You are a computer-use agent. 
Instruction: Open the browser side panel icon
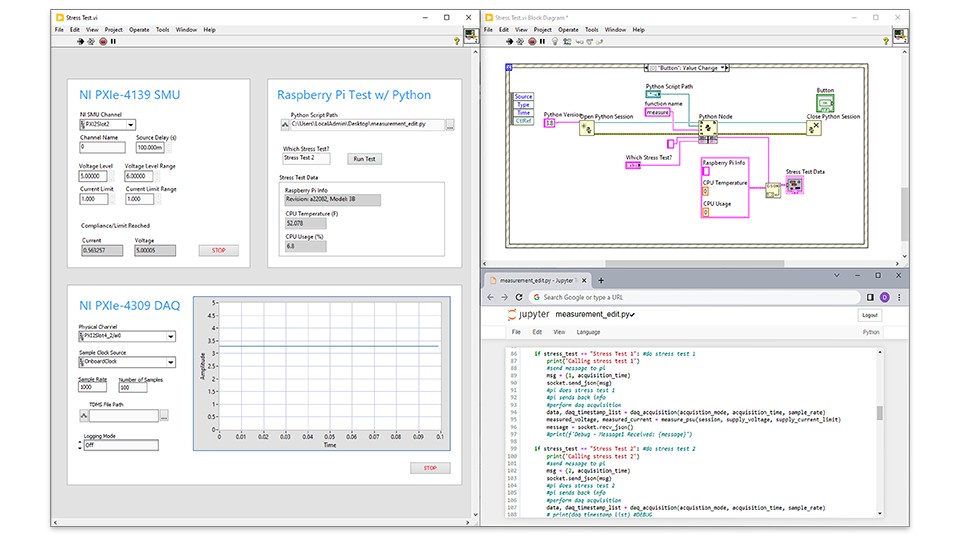[870, 297]
